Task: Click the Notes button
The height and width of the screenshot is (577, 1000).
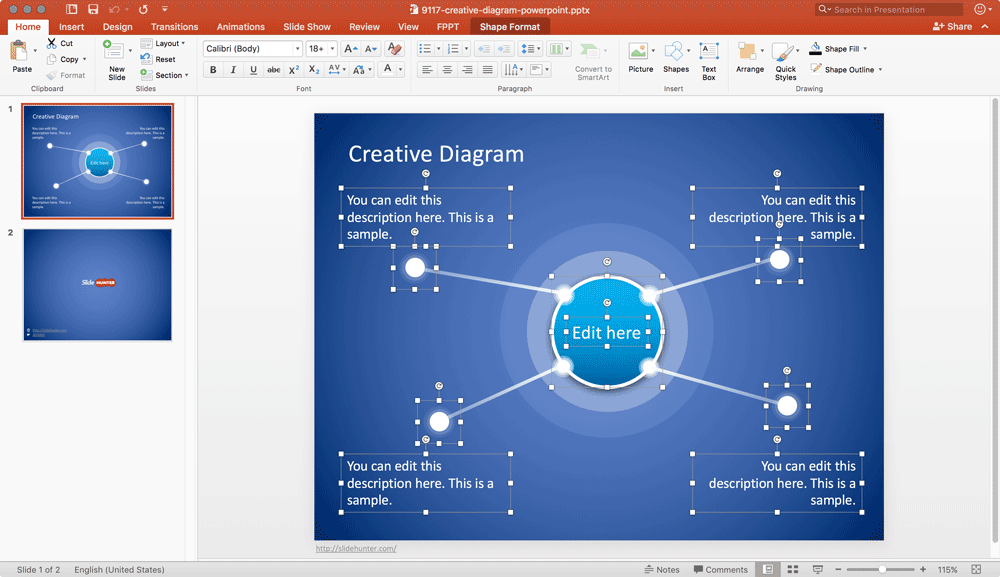Action: [668, 569]
